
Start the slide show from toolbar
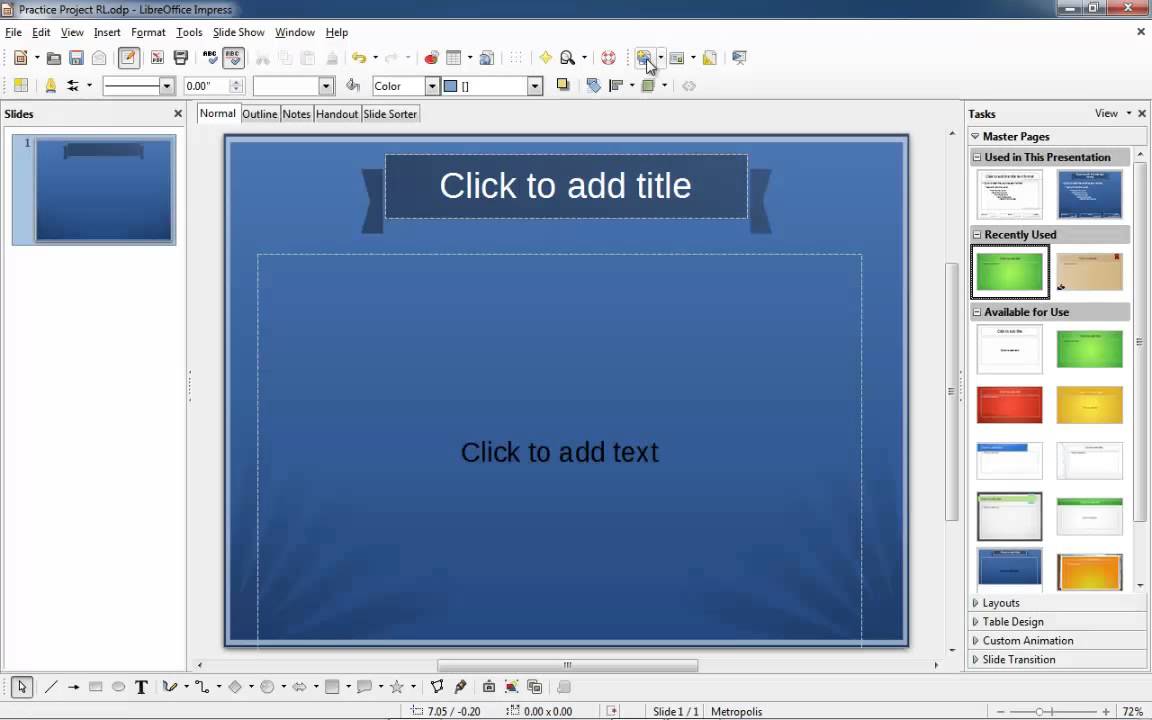(x=739, y=58)
